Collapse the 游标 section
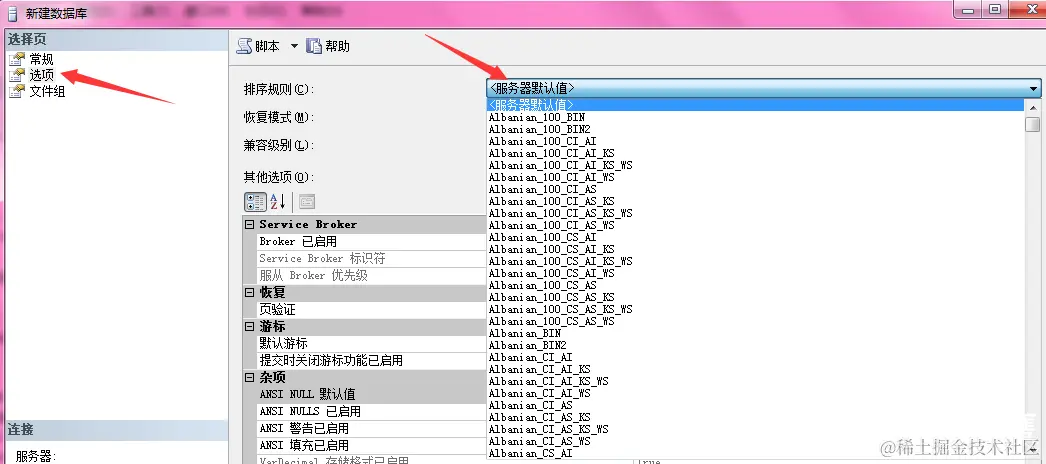The width and height of the screenshot is (1046, 464). click(x=249, y=327)
